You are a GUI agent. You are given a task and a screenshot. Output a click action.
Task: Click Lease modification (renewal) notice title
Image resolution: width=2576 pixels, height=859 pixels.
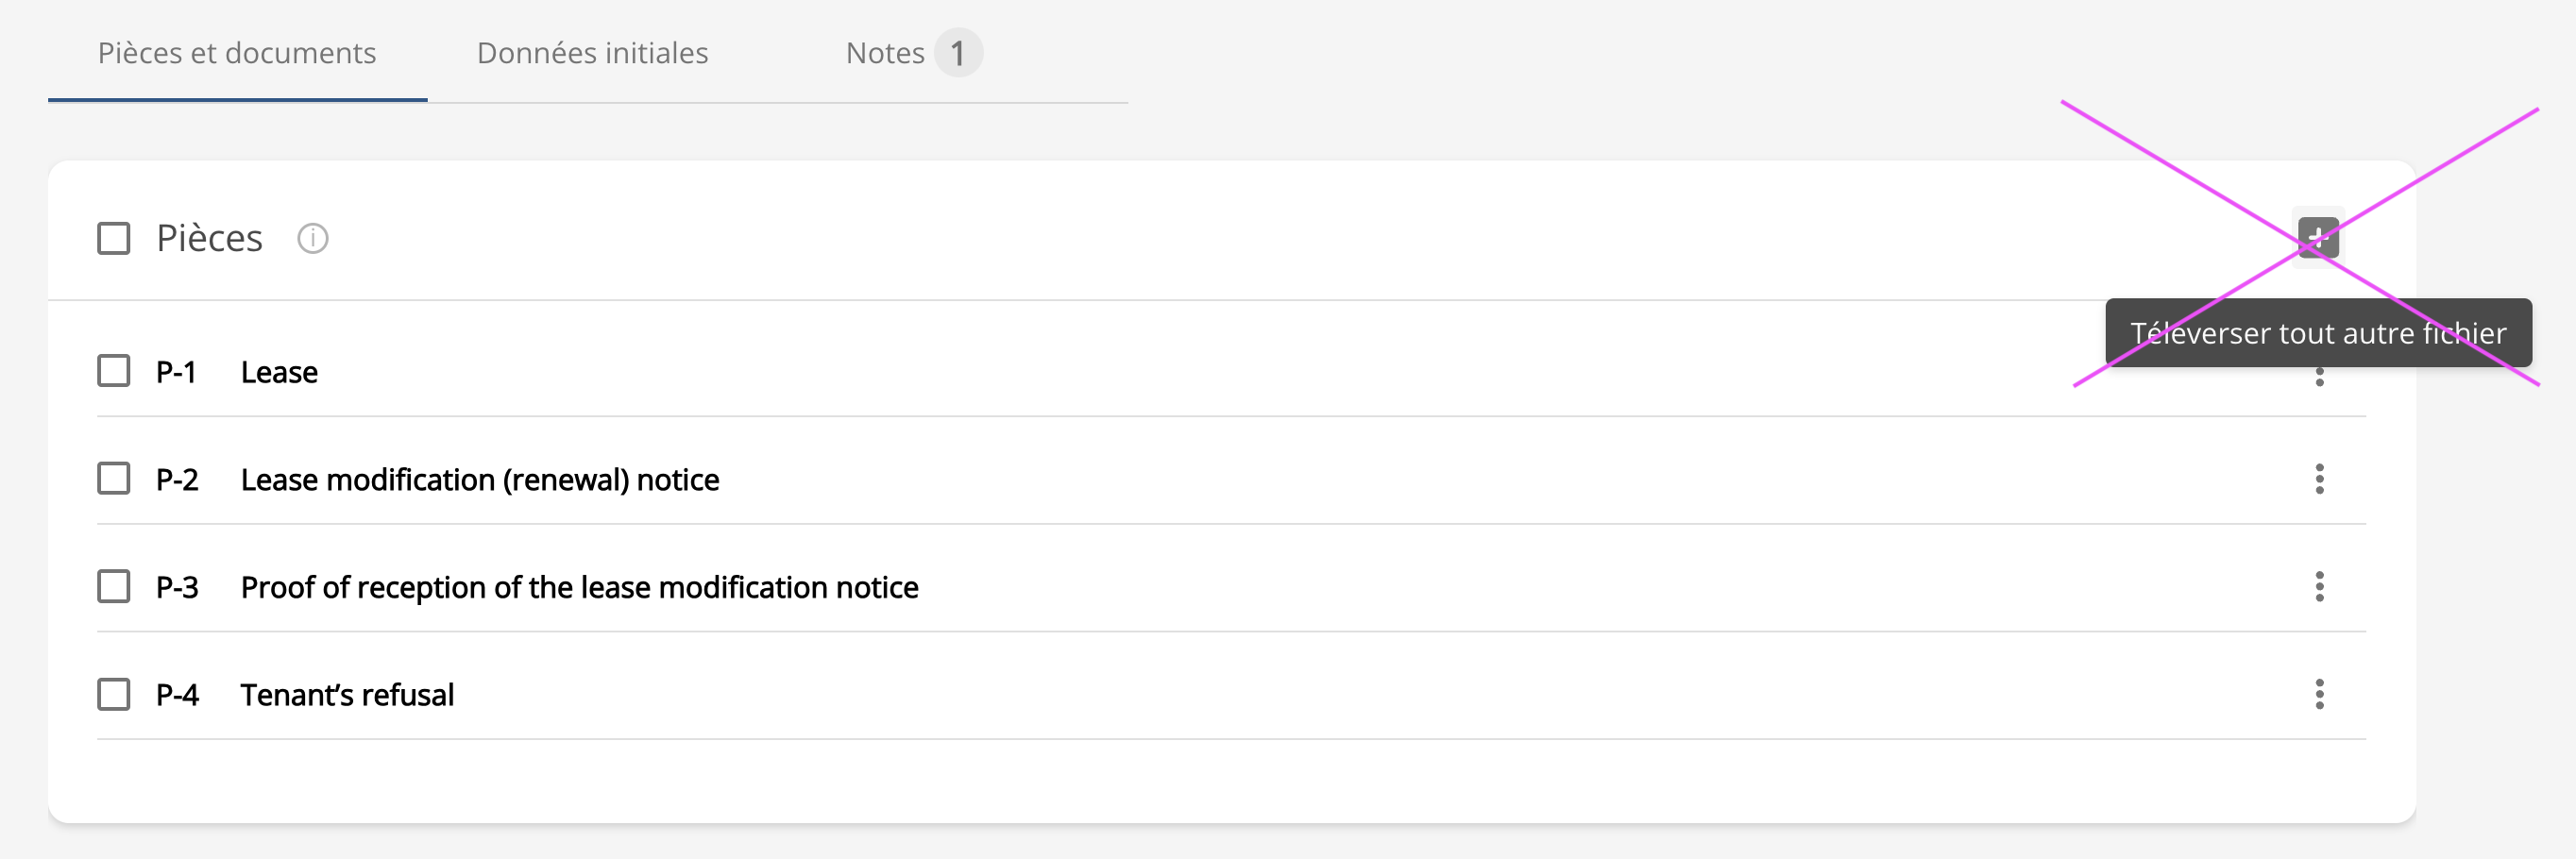[480, 480]
